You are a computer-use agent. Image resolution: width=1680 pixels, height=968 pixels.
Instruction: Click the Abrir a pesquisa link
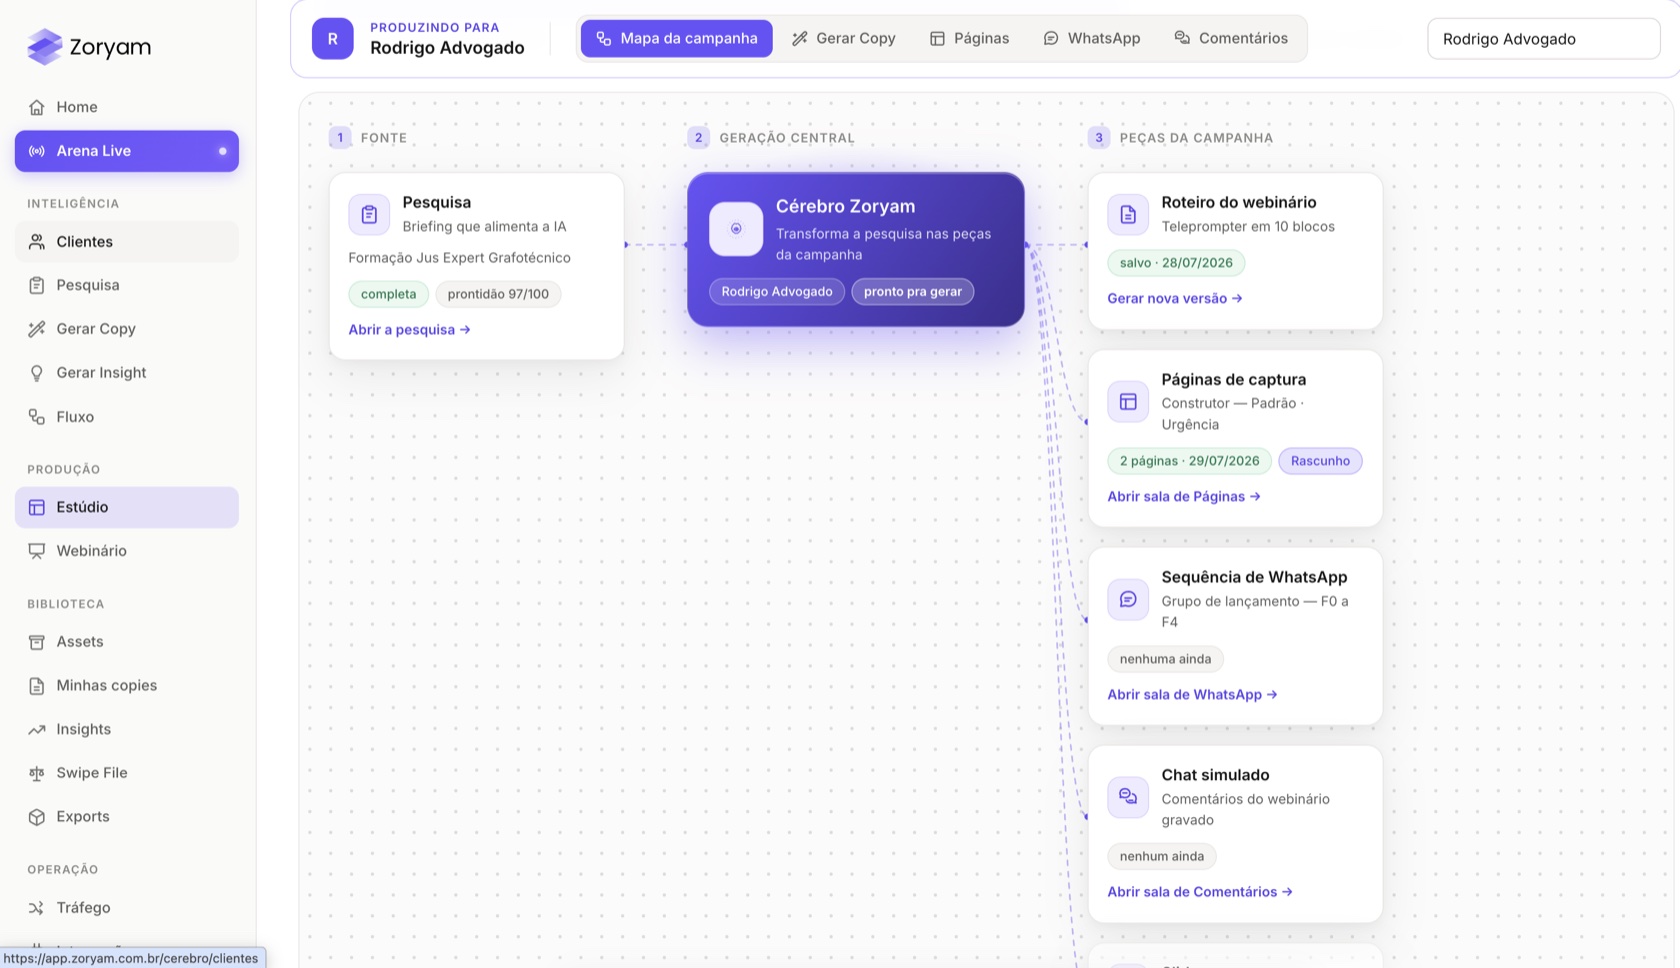409,329
